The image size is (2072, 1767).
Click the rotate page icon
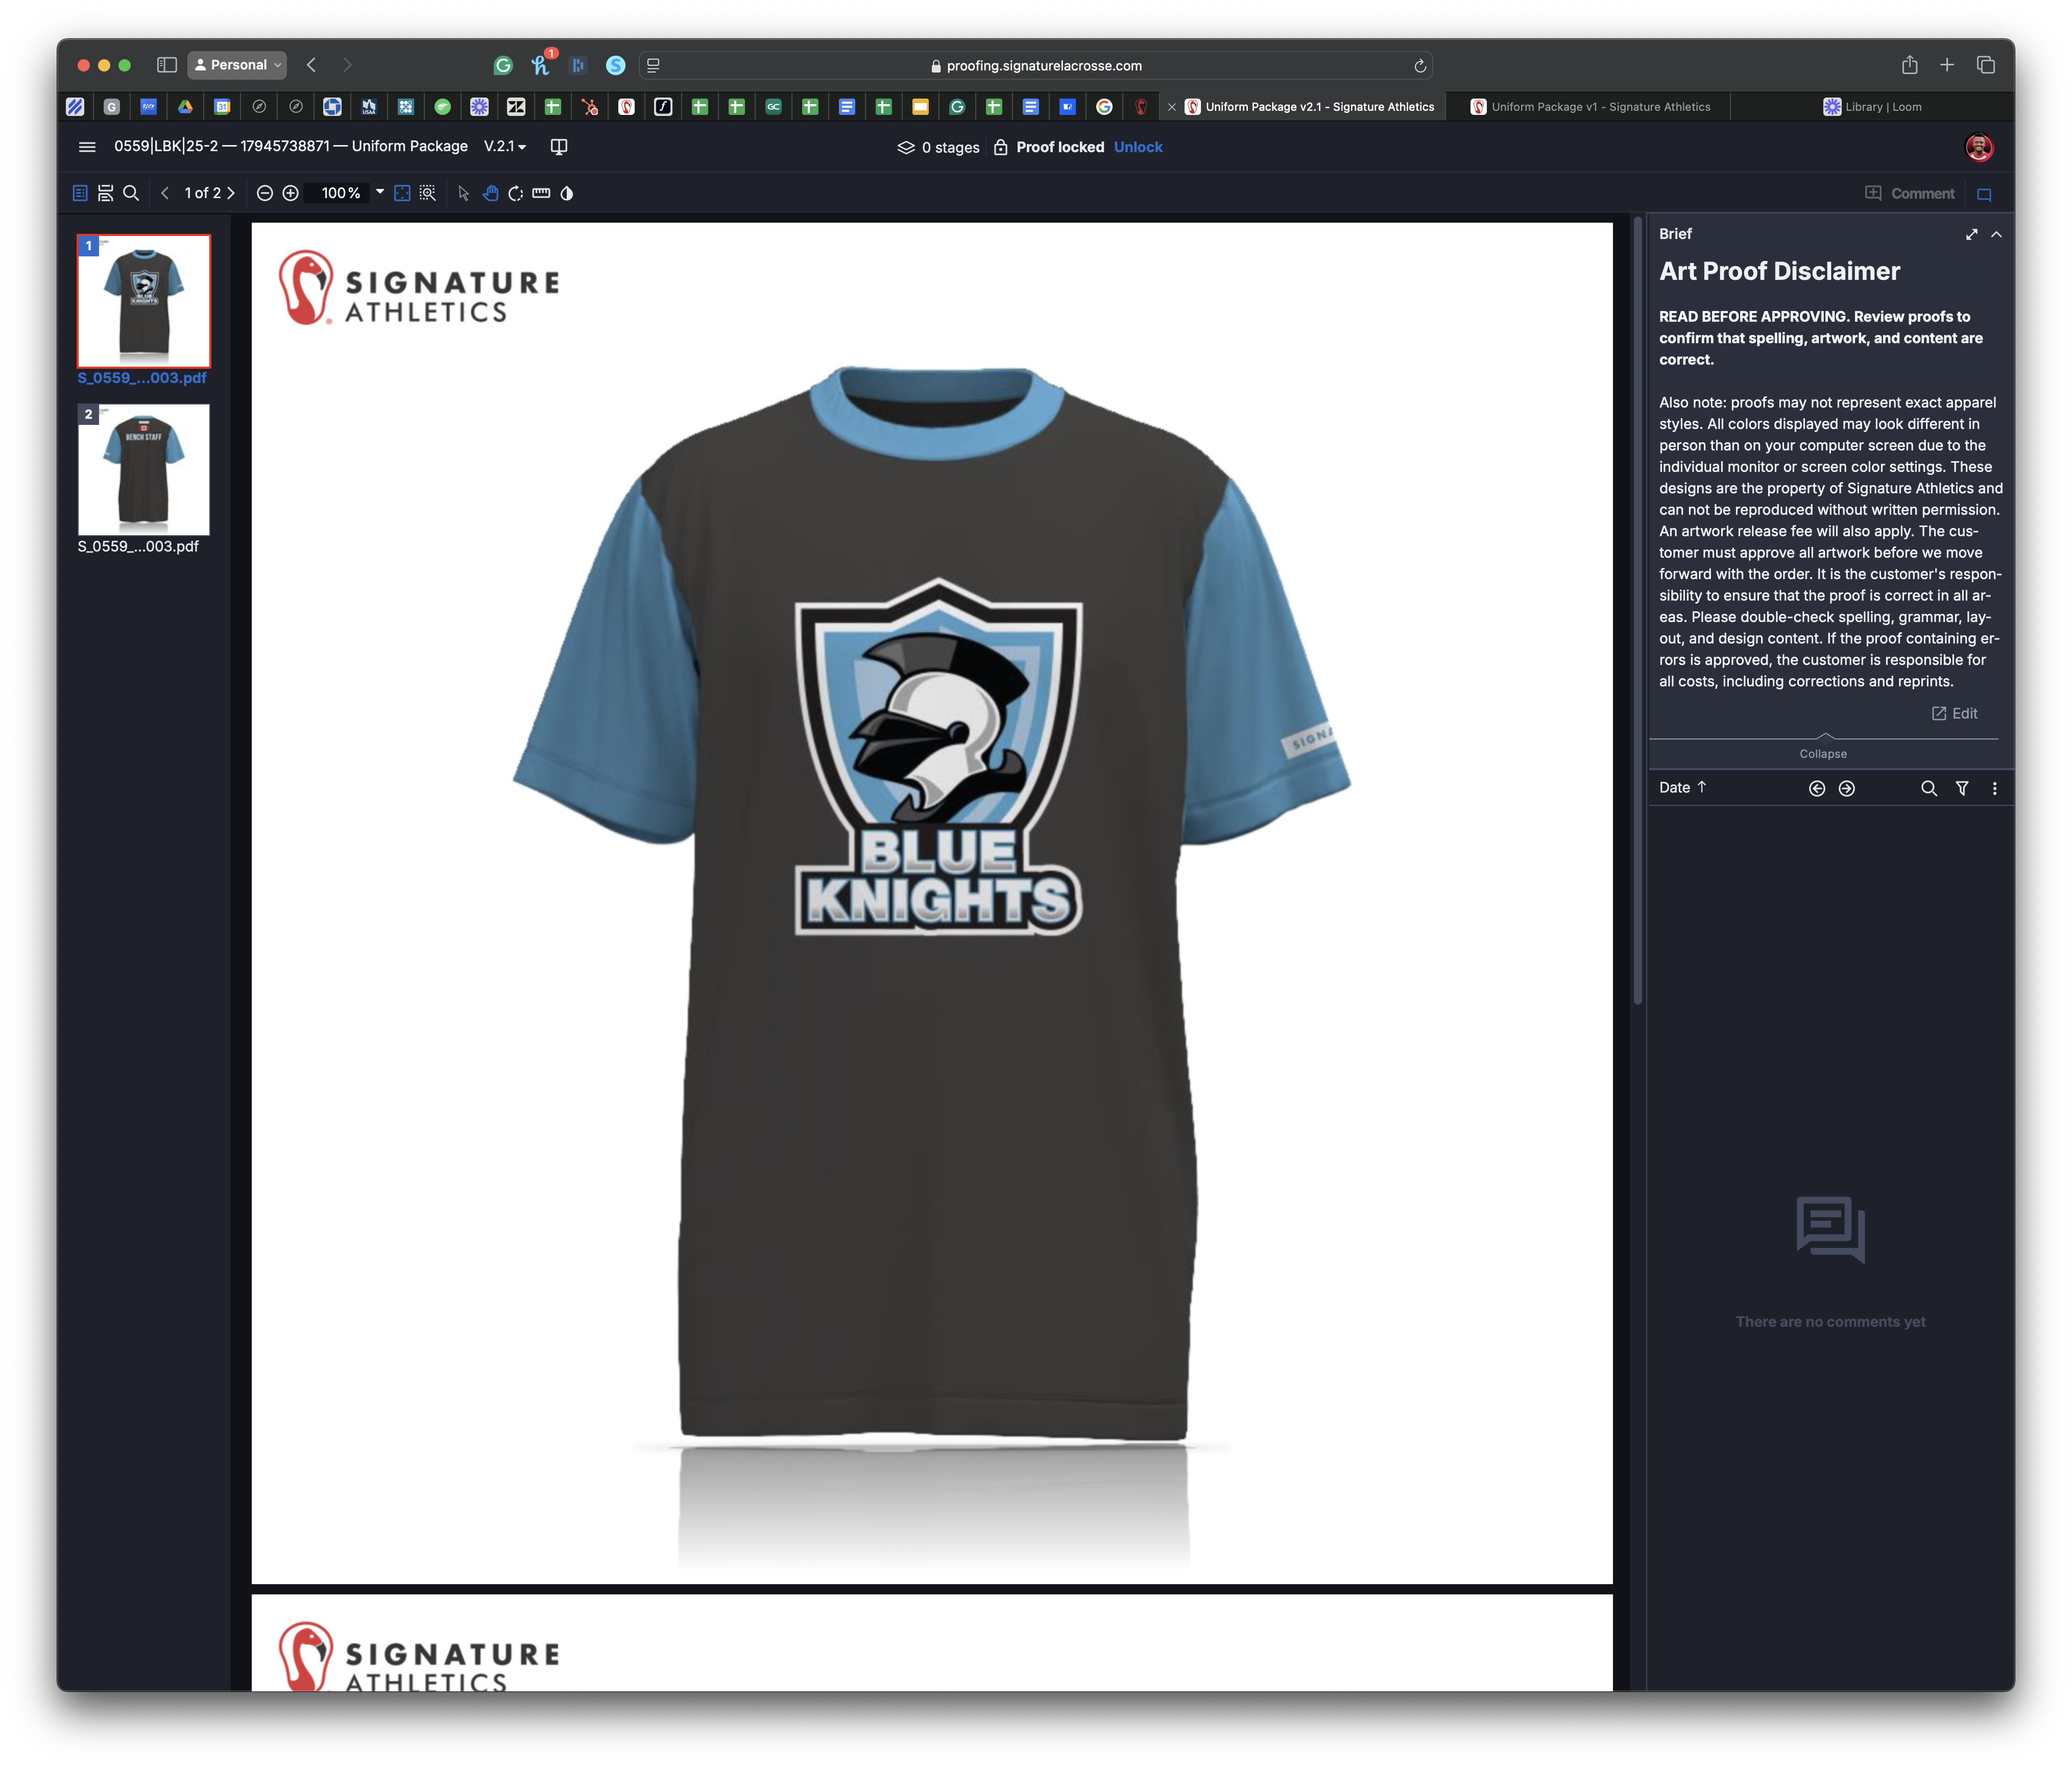[516, 193]
